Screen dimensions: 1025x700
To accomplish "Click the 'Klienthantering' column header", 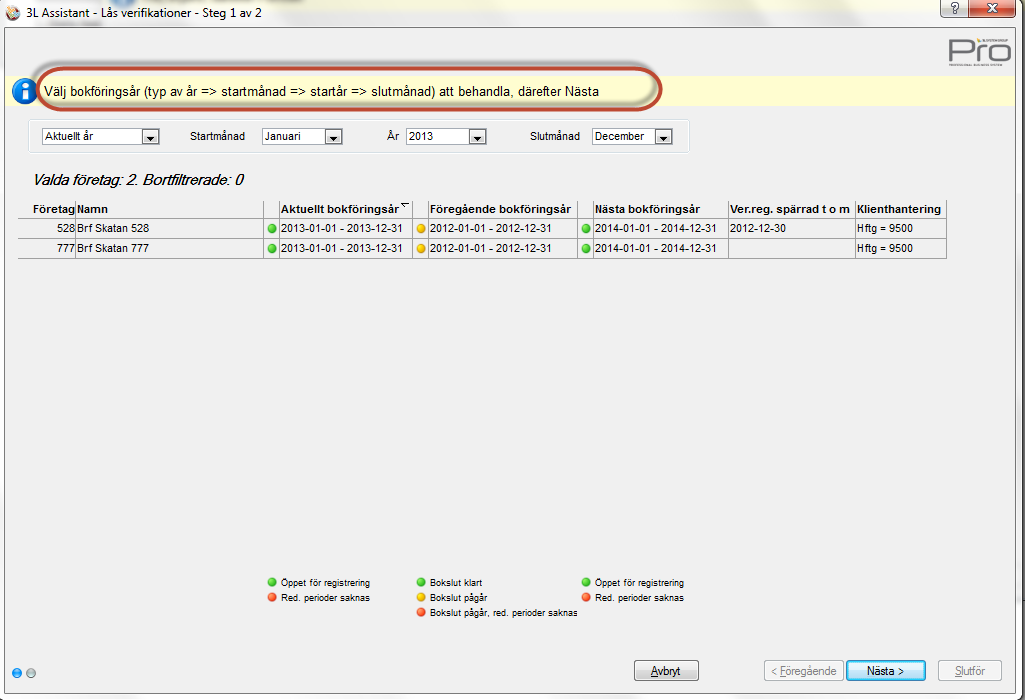I will 900,209.
